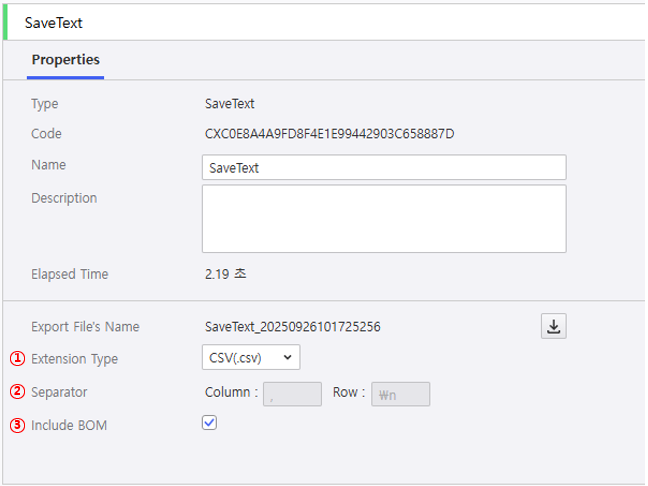Click the red circled number 2 marker
This screenshot has height=486, width=648.
pyautogui.click(x=16, y=392)
